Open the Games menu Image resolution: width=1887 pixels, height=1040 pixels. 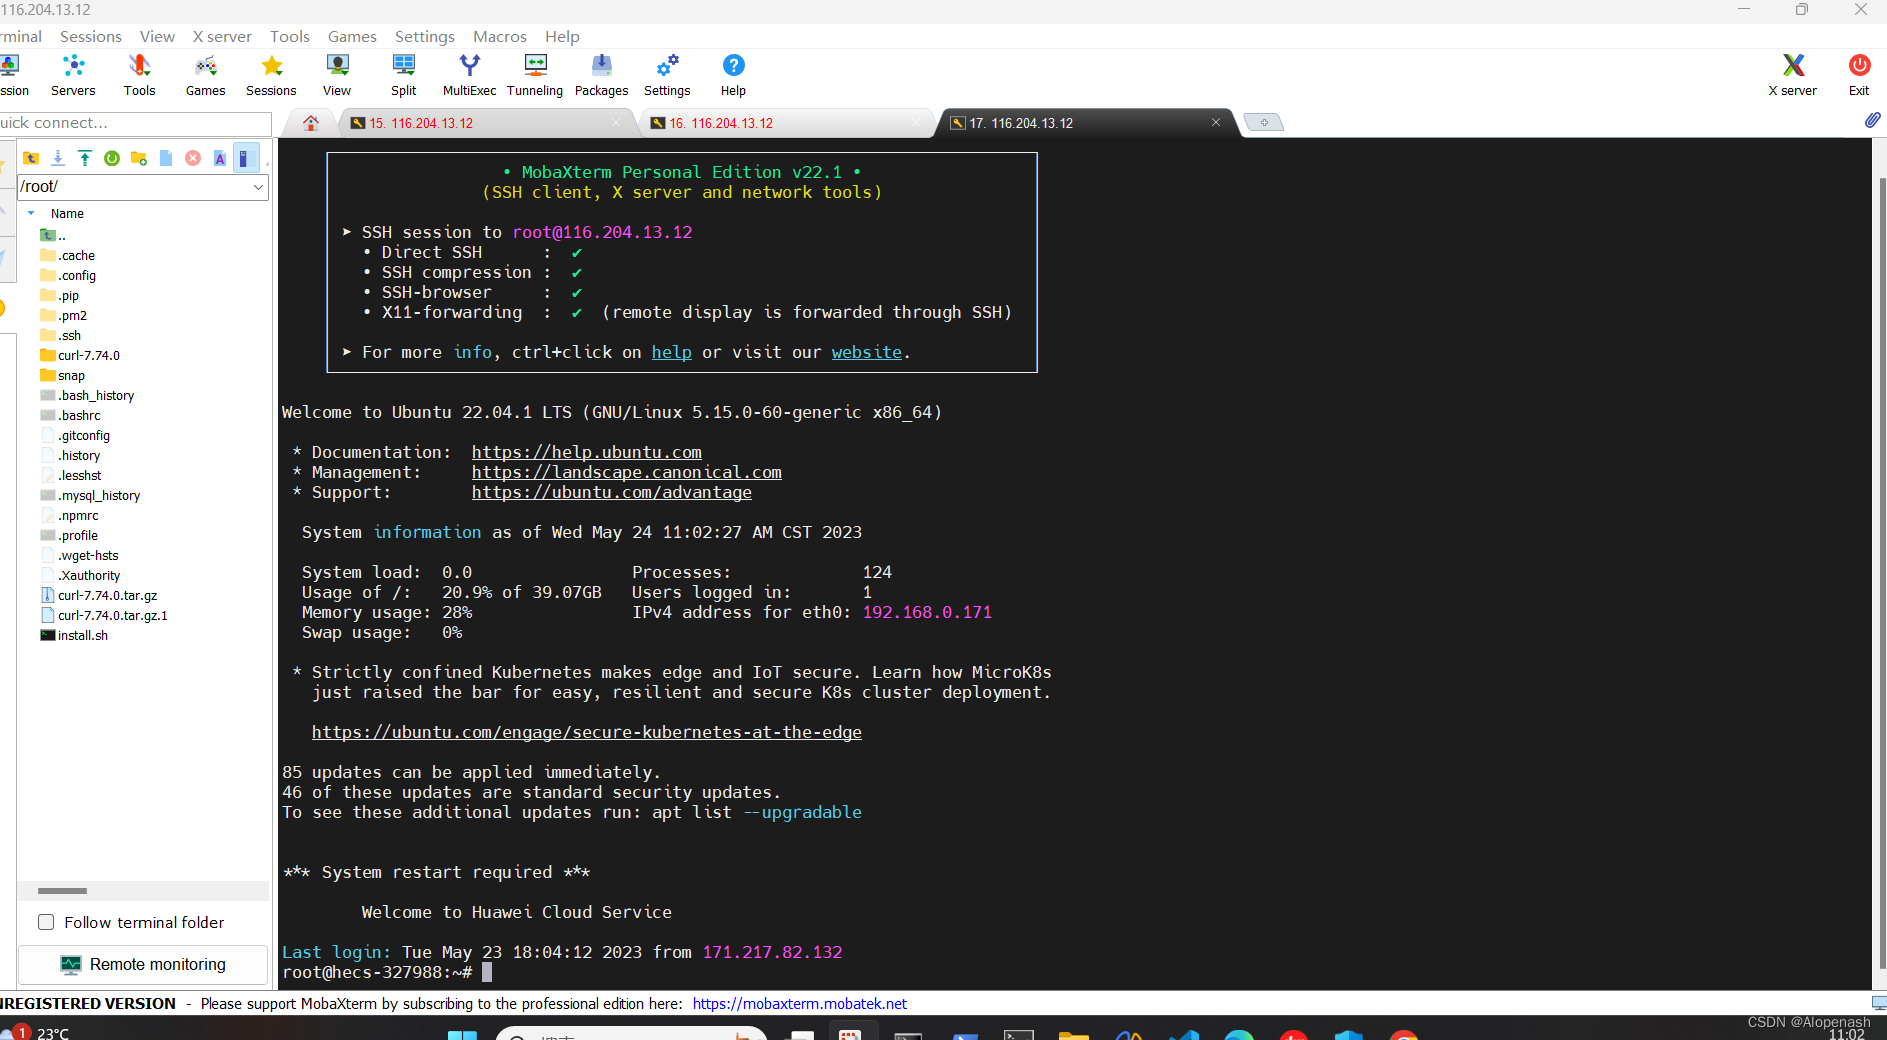(352, 36)
